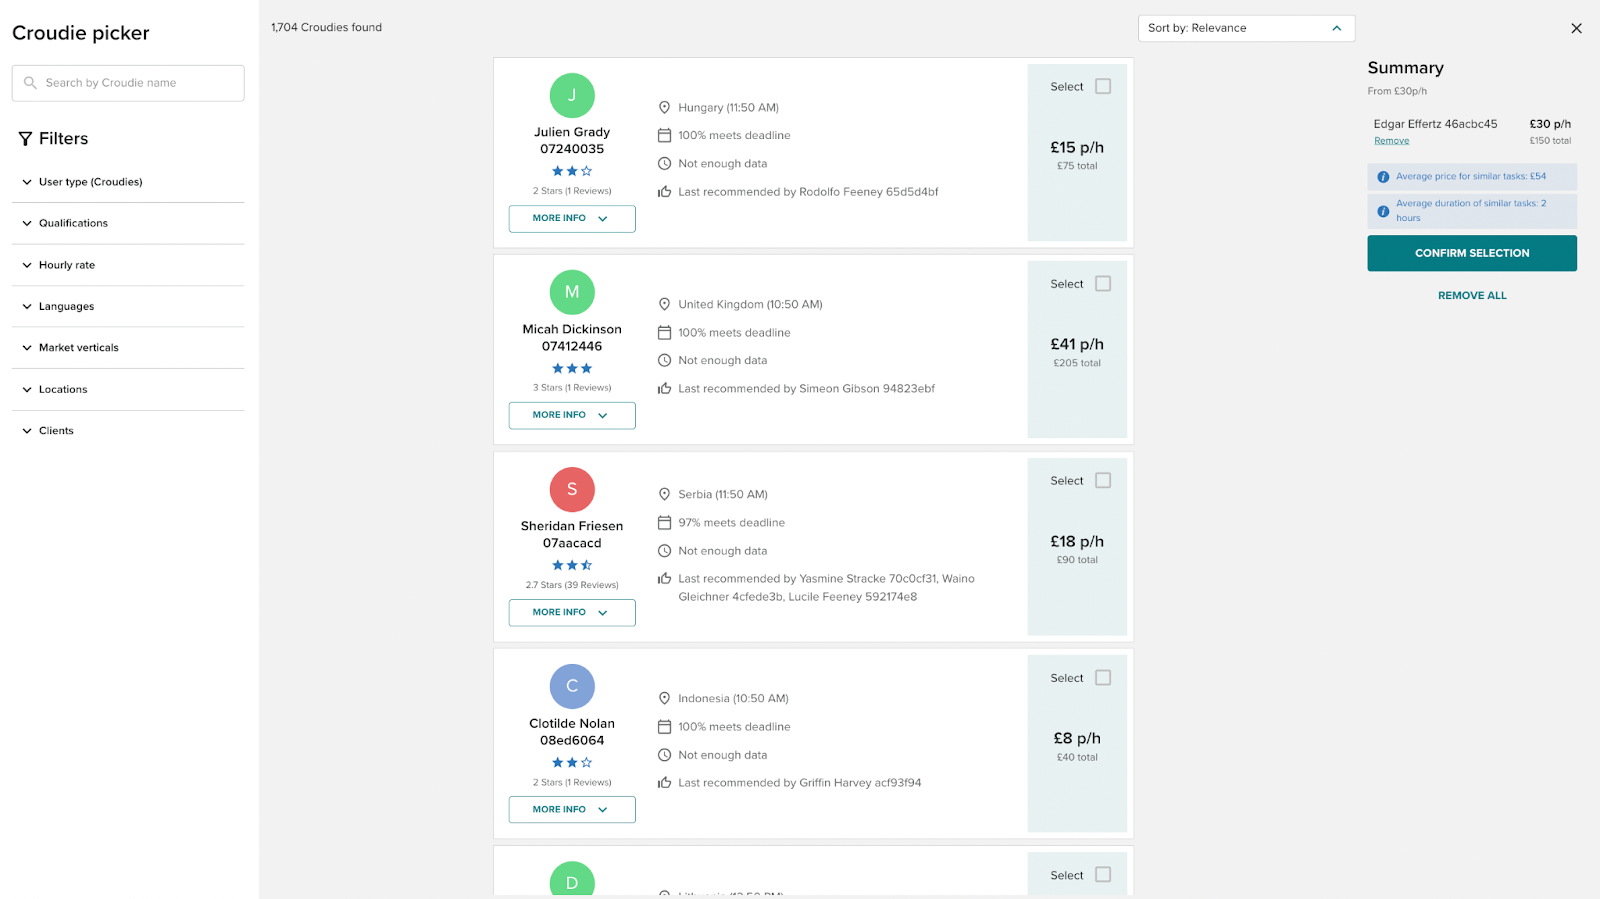Viewport: 1600px width, 899px height.
Task: Click calendar icon in Micah Dickinson's card
Action: tap(664, 332)
